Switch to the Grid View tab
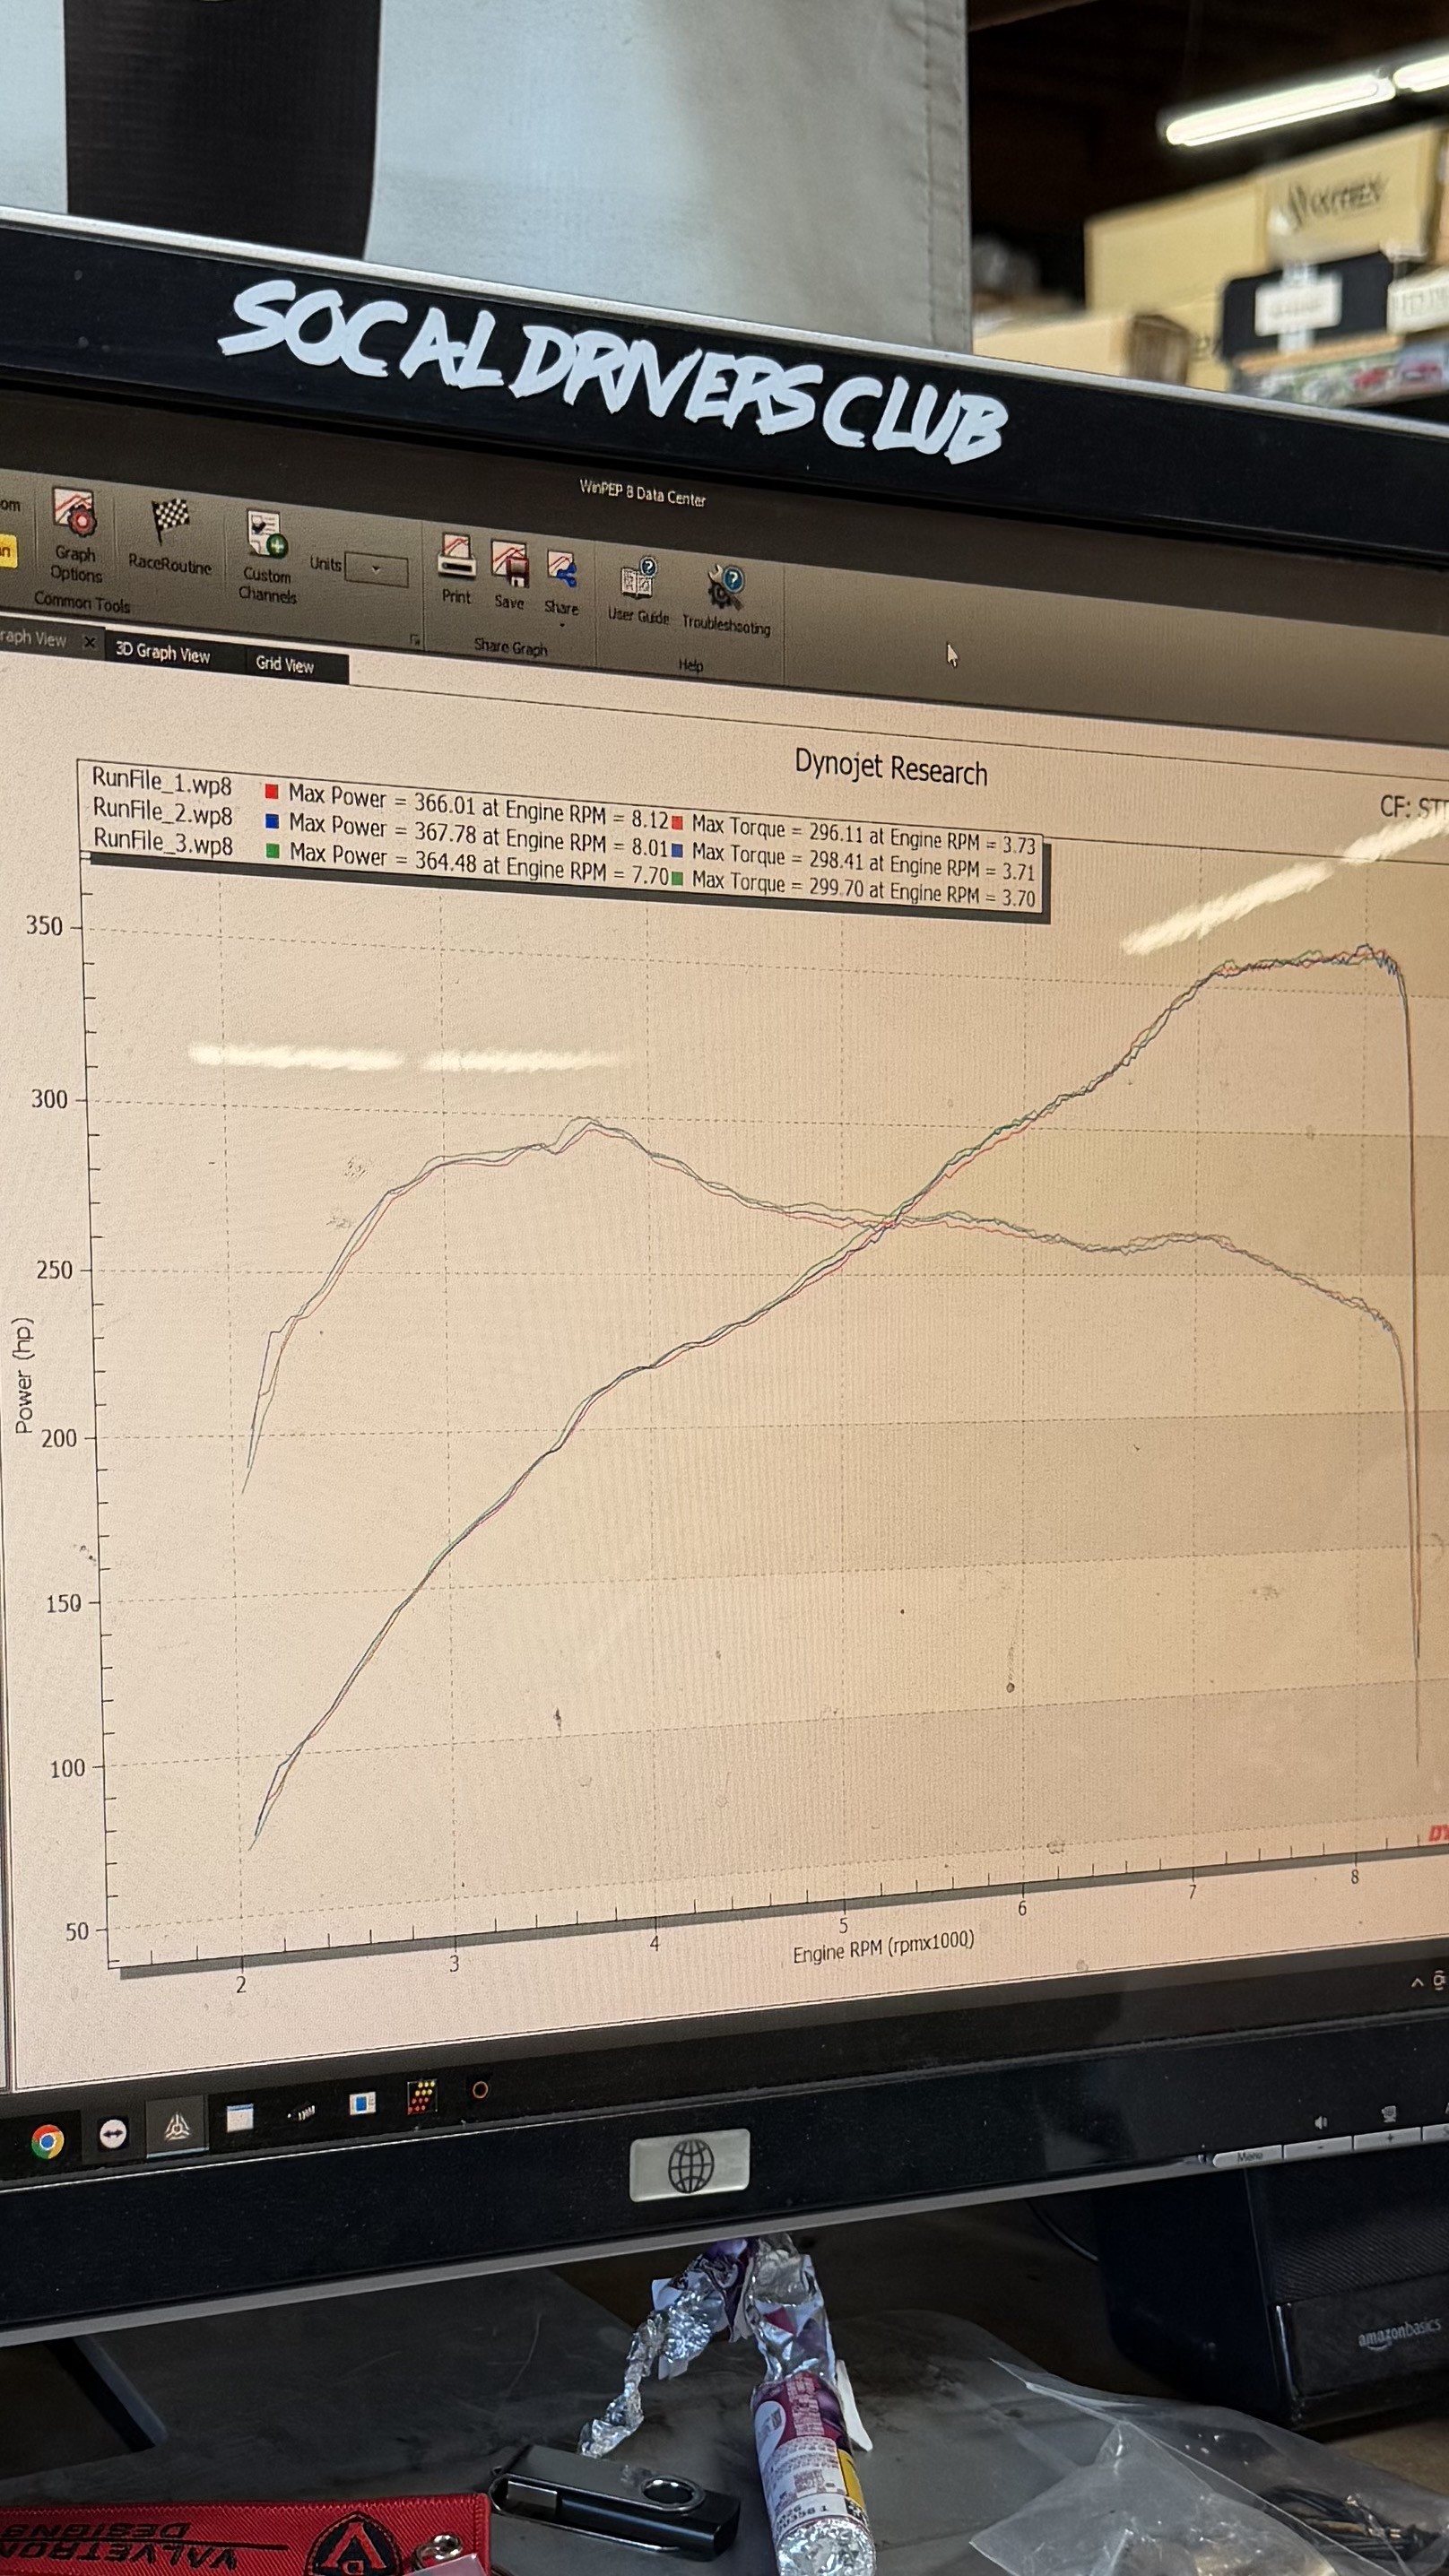This screenshot has height=2576, width=1449. (x=285, y=664)
